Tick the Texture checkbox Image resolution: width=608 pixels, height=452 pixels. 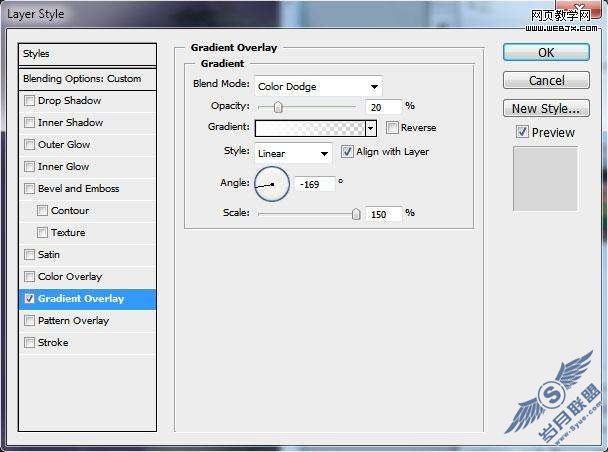(x=42, y=233)
